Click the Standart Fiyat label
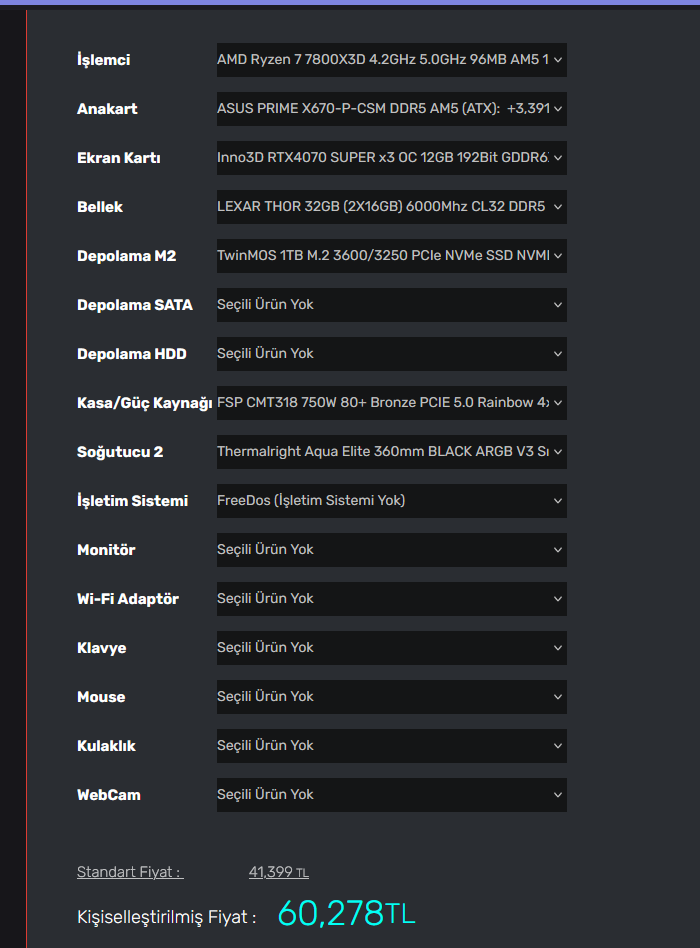 coord(129,872)
